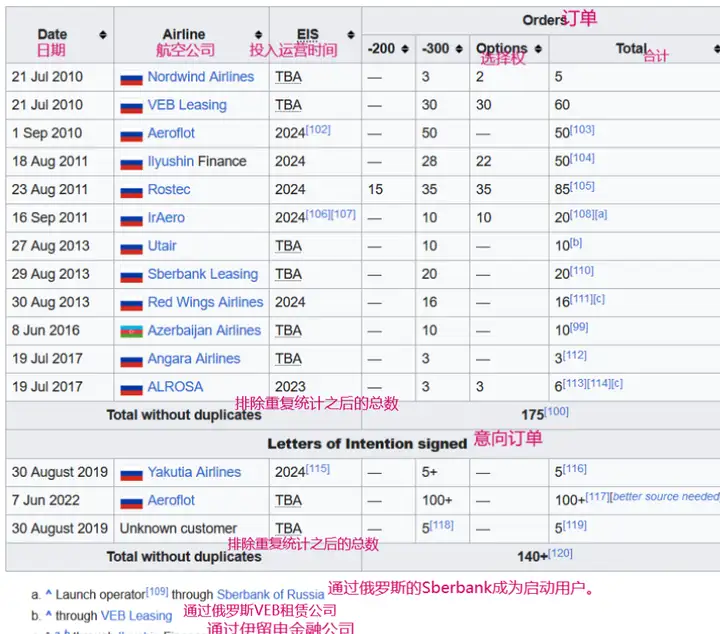Open citation [99] in Azerbaijan Airlines total
The image size is (720, 634).
579,327
